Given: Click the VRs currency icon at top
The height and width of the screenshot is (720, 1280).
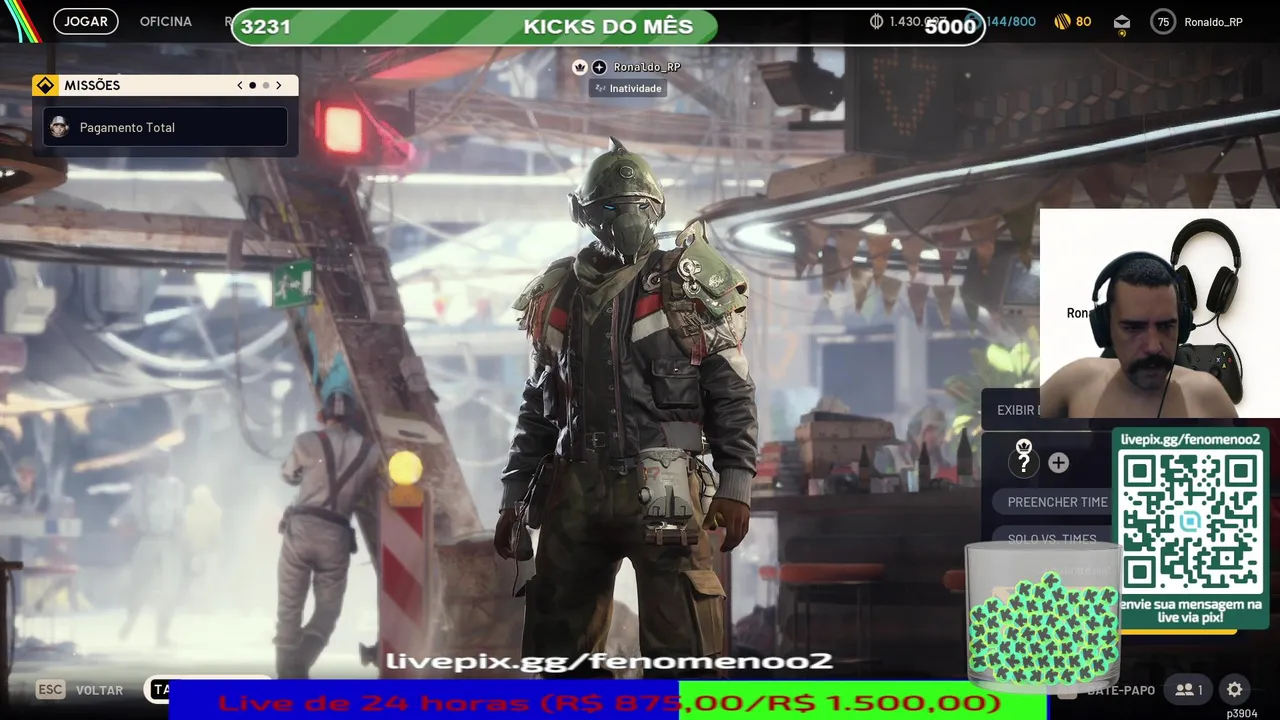Looking at the screenshot, I should pyautogui.click(x=877, y=21).
